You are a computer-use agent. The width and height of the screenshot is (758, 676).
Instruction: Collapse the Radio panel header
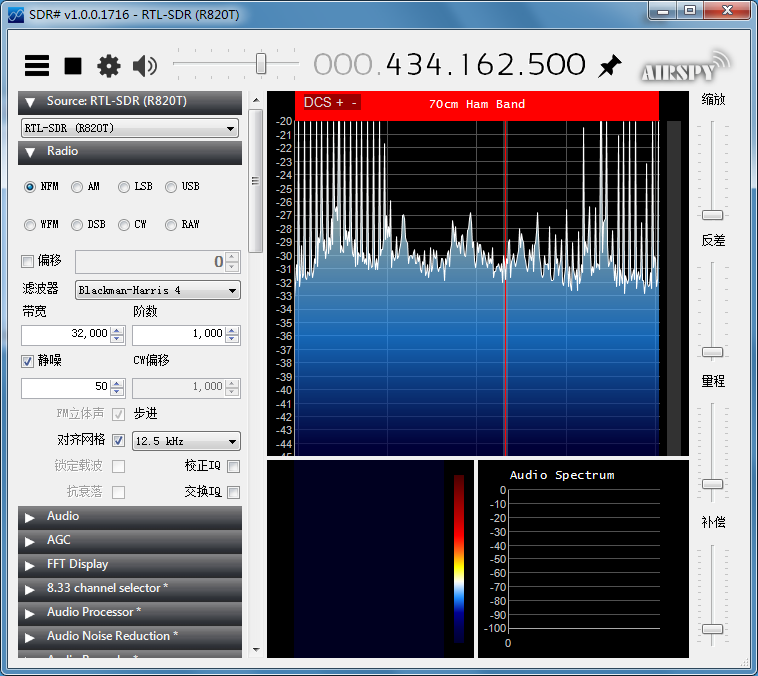pos(130,152)
